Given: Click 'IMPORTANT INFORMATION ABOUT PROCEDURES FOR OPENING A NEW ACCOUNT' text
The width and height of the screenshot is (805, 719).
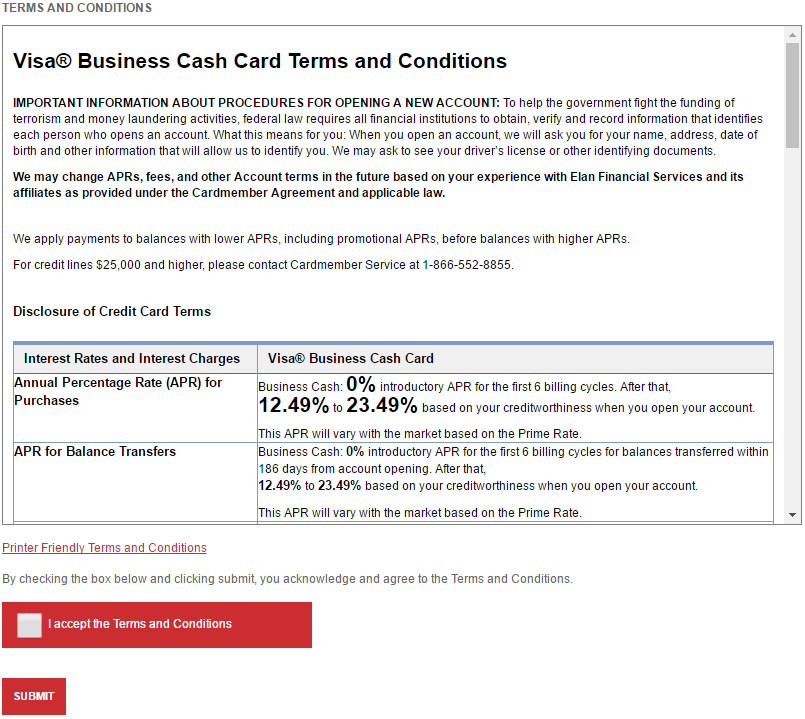Looking at the screenshot, I should pyautogui.click(x=256, y=103).
